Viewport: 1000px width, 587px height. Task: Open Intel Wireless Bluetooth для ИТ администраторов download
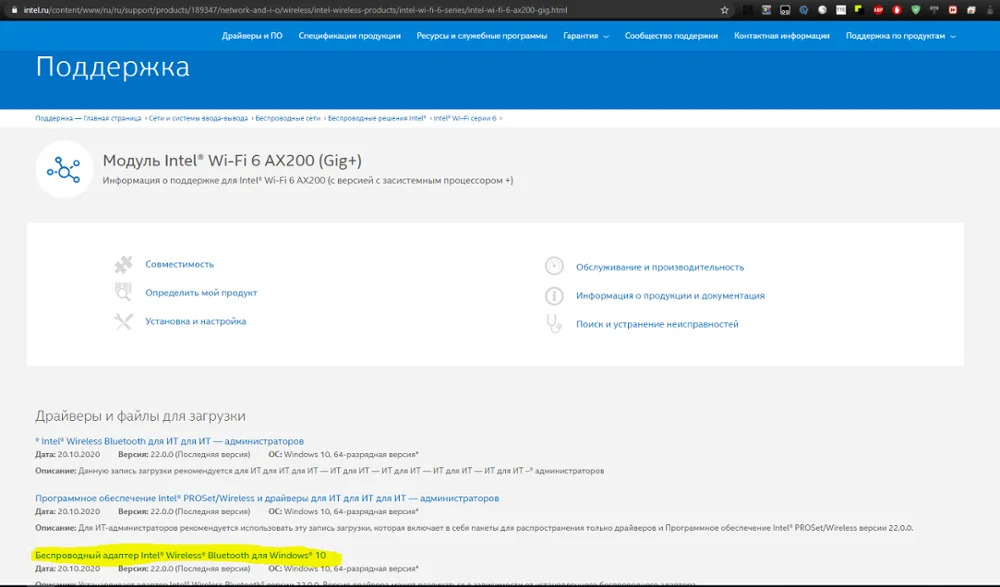coord(170,441)
